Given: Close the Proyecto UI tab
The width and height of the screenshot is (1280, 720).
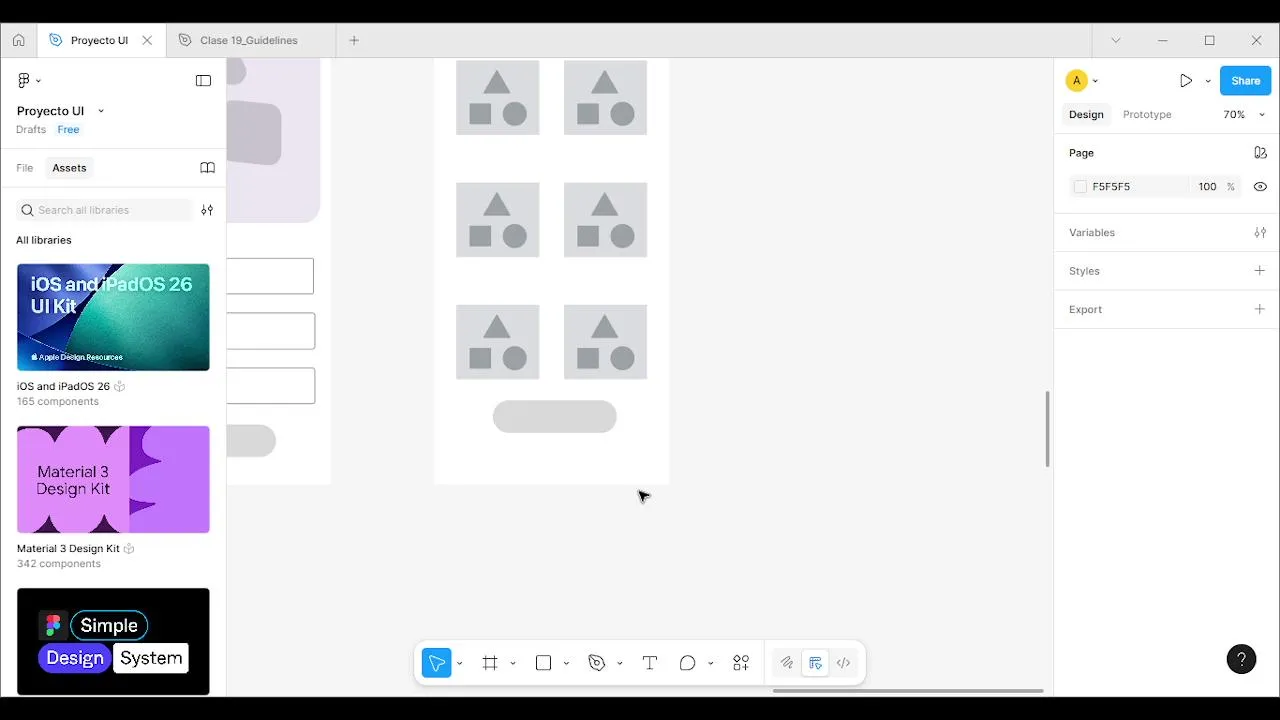Looking at the screenshot, I should [147, 40].
